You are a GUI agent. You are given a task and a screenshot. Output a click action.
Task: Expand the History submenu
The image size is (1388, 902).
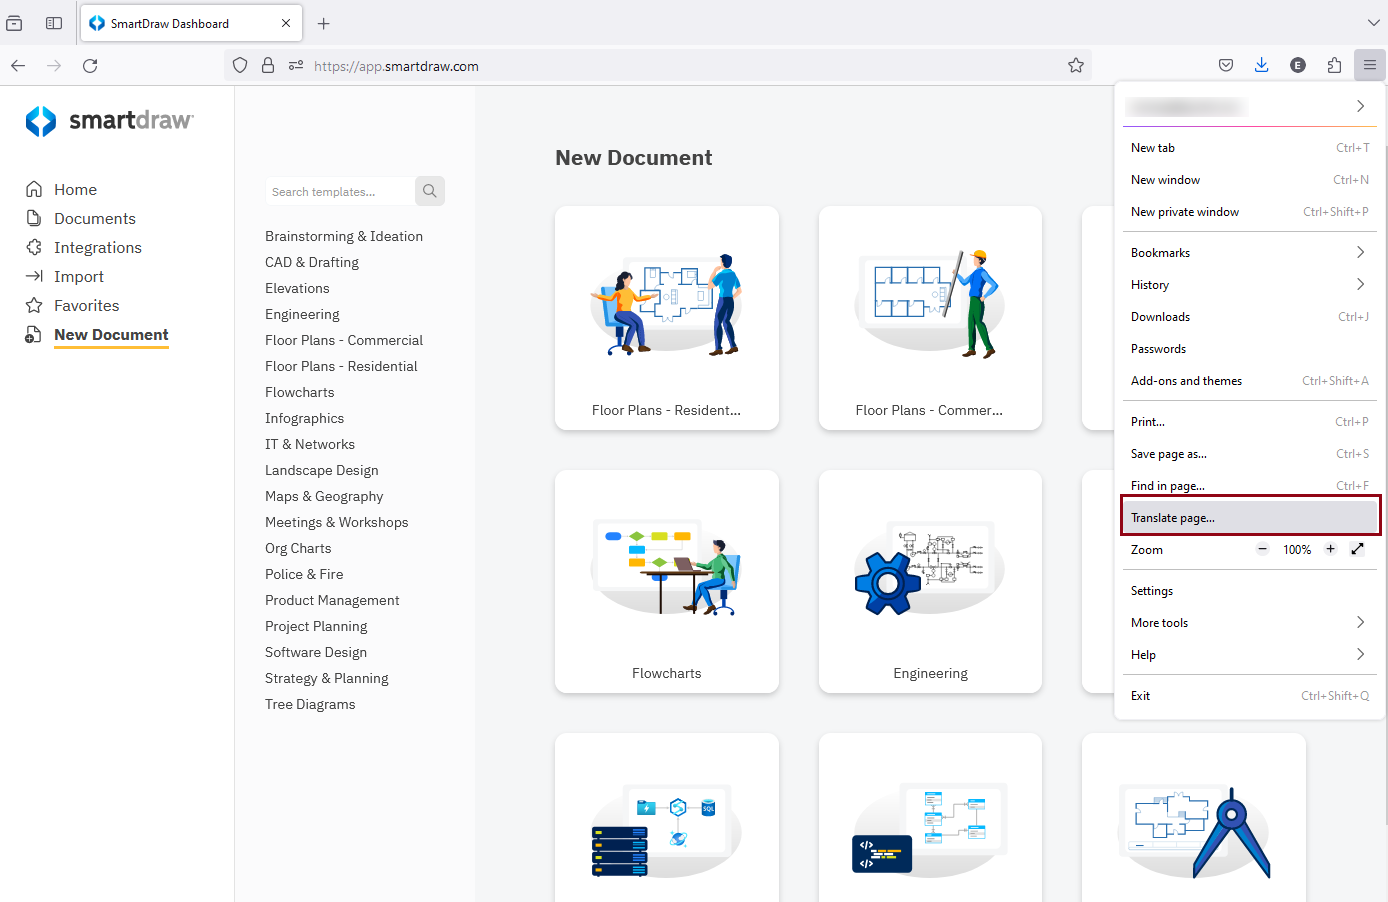click(x=1359, y=285)
